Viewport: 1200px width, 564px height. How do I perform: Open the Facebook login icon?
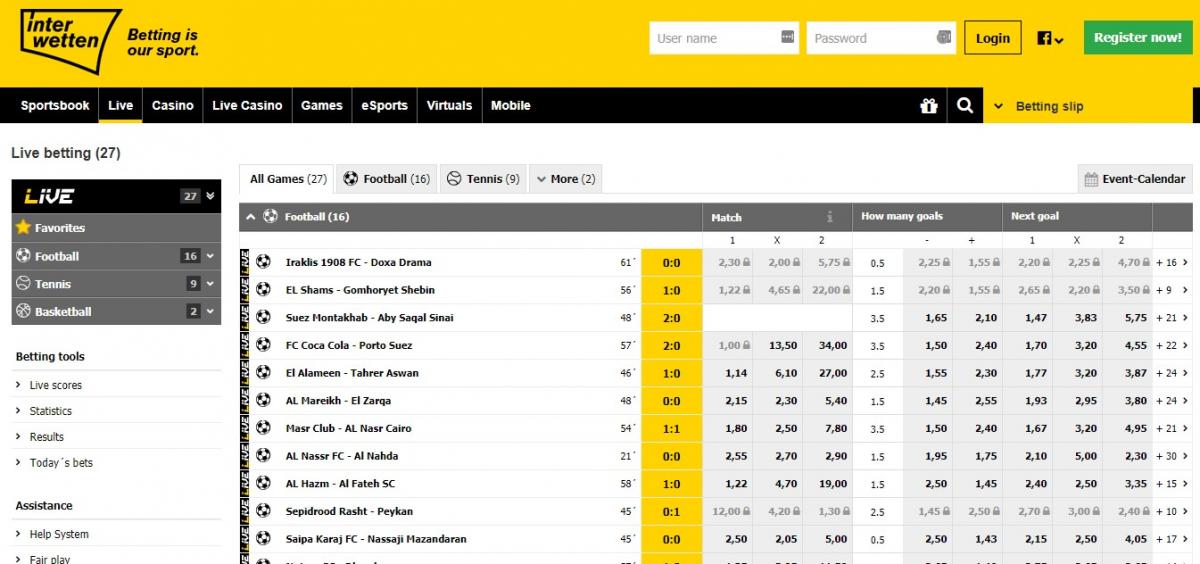[1050, 38]
